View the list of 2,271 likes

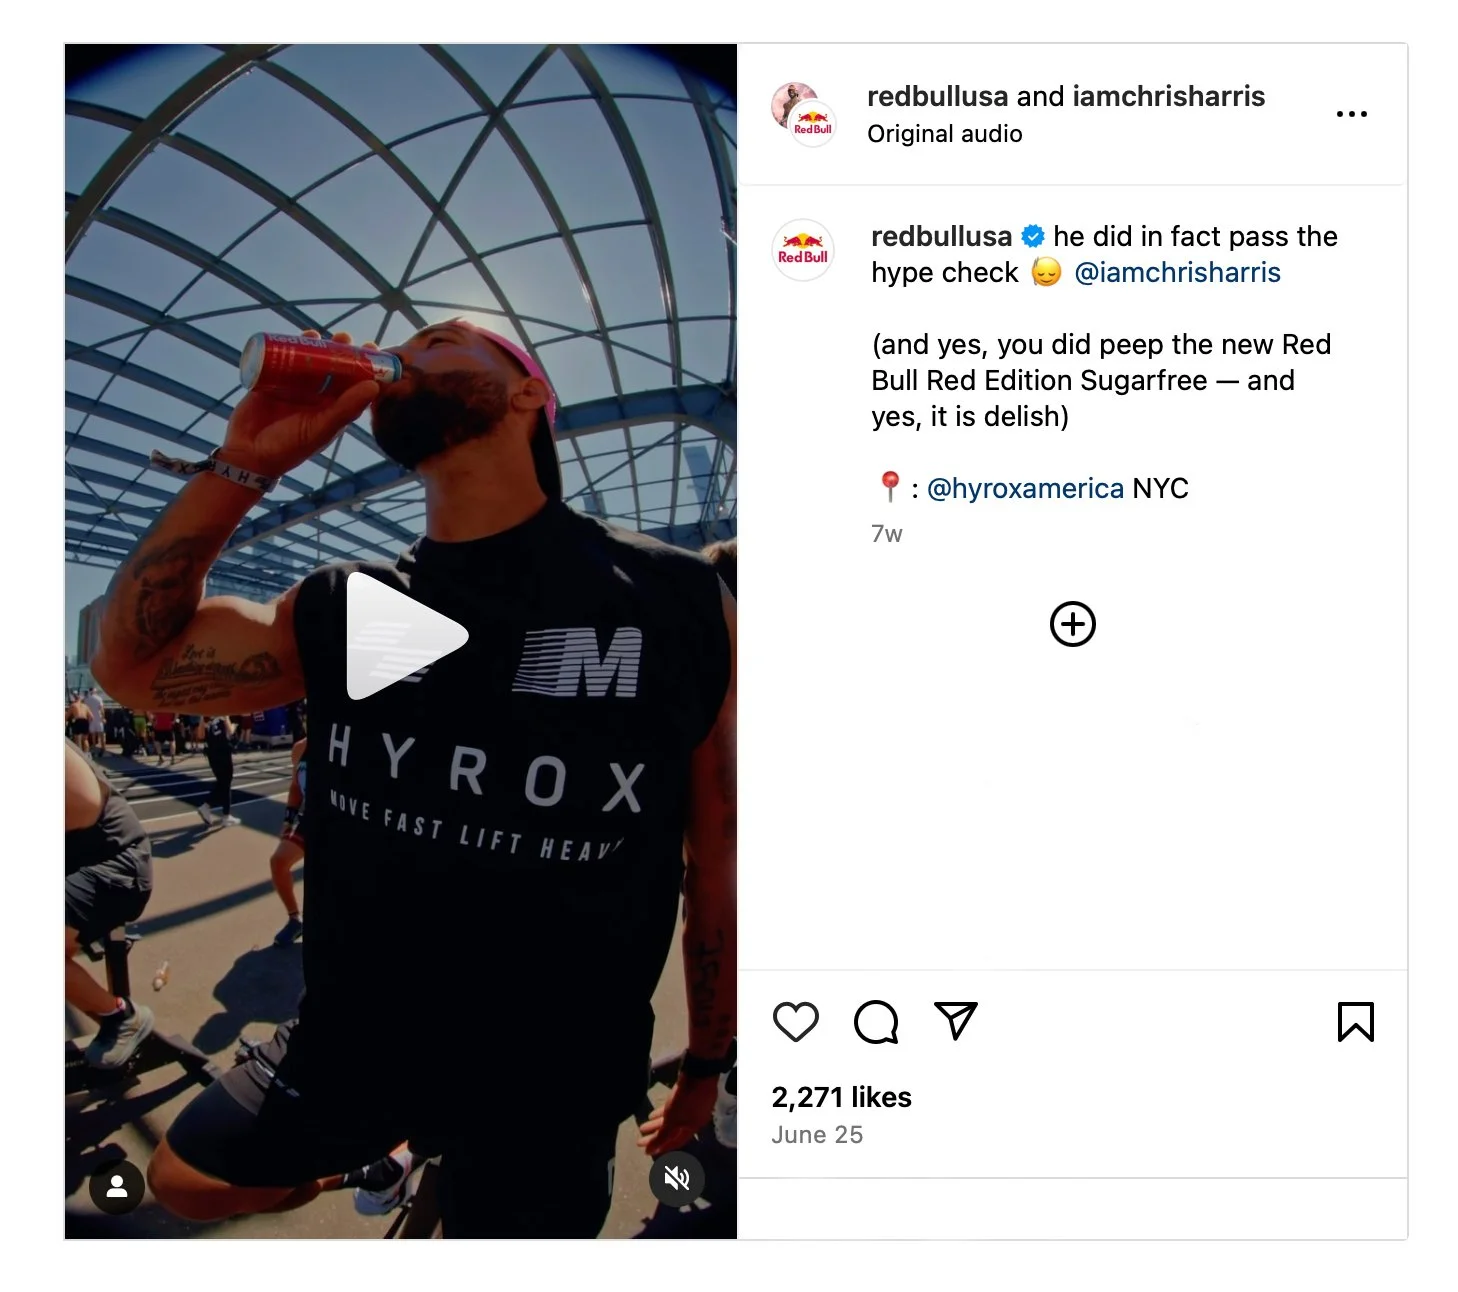(841, 1097)
